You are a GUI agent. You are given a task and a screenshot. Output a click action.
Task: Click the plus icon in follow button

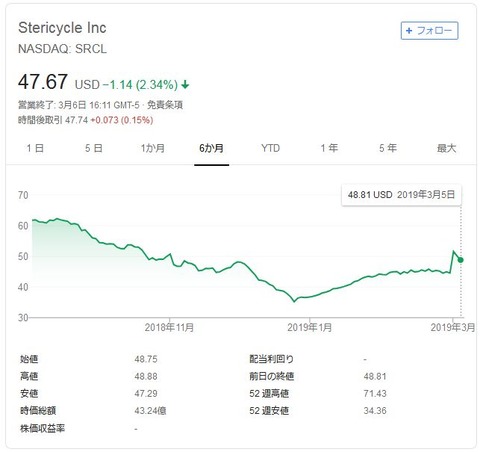tap(409, 31)
